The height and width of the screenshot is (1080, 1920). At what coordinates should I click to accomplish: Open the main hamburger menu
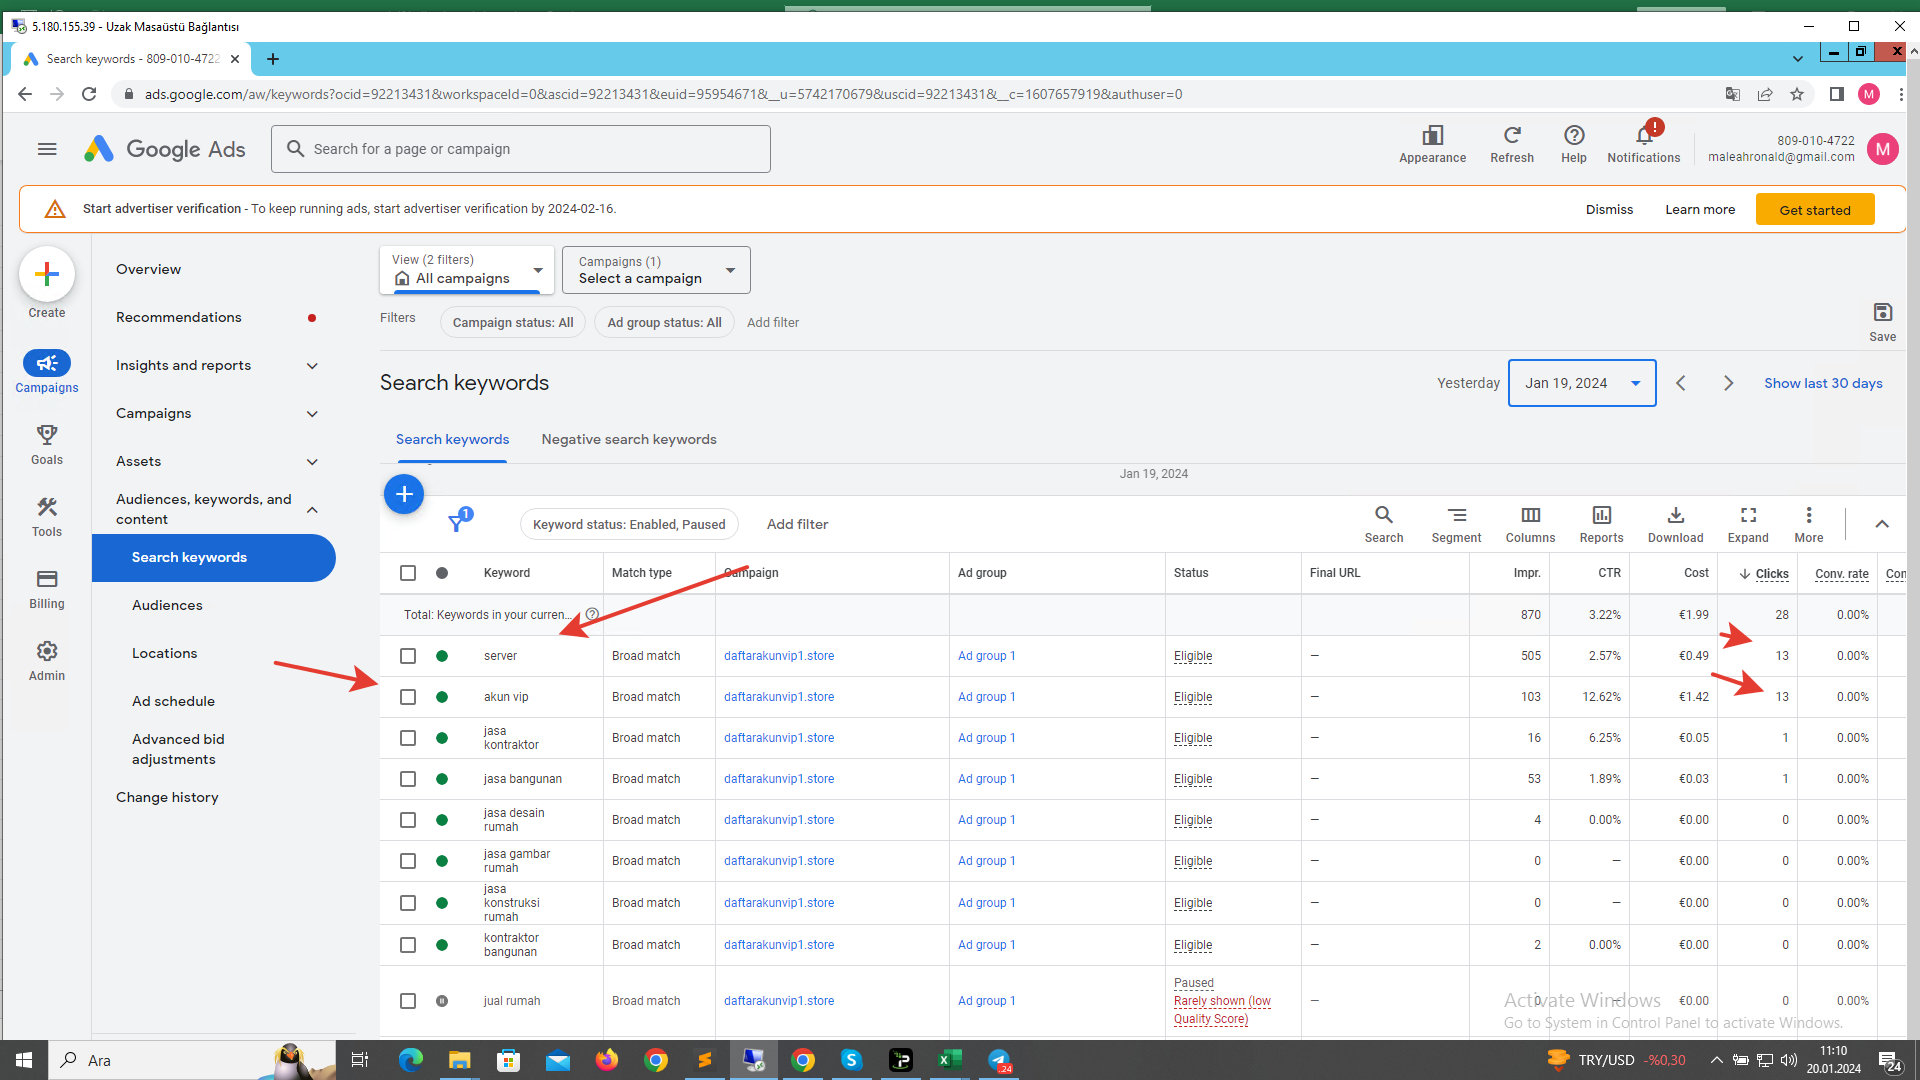click(47, 149)
